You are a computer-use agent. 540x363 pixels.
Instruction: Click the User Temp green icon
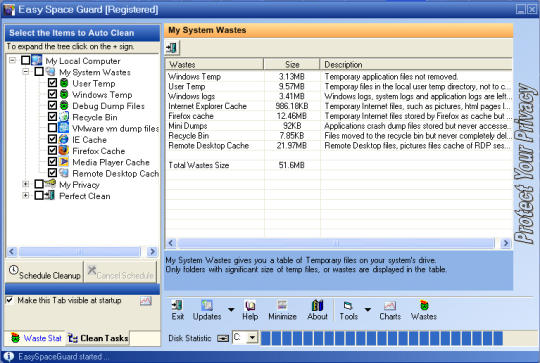(x=64, y=83)
